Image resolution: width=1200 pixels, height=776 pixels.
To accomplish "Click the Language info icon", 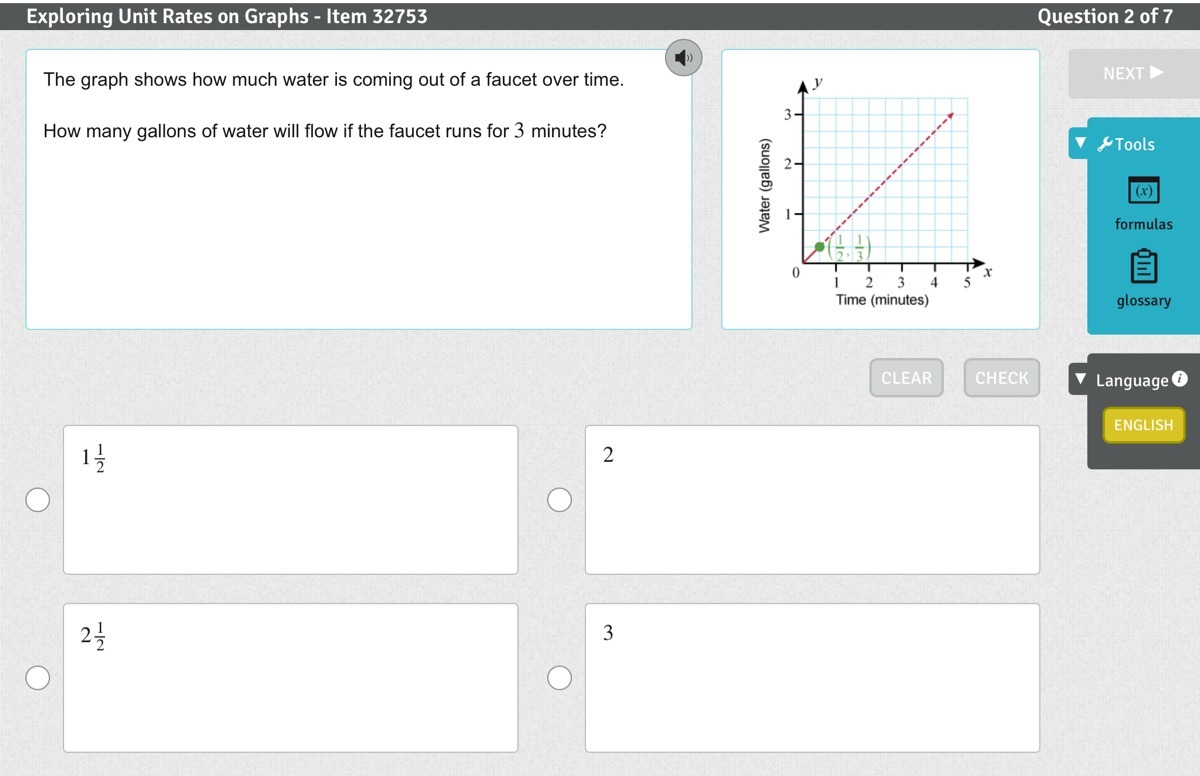I will click(1179, 379).
